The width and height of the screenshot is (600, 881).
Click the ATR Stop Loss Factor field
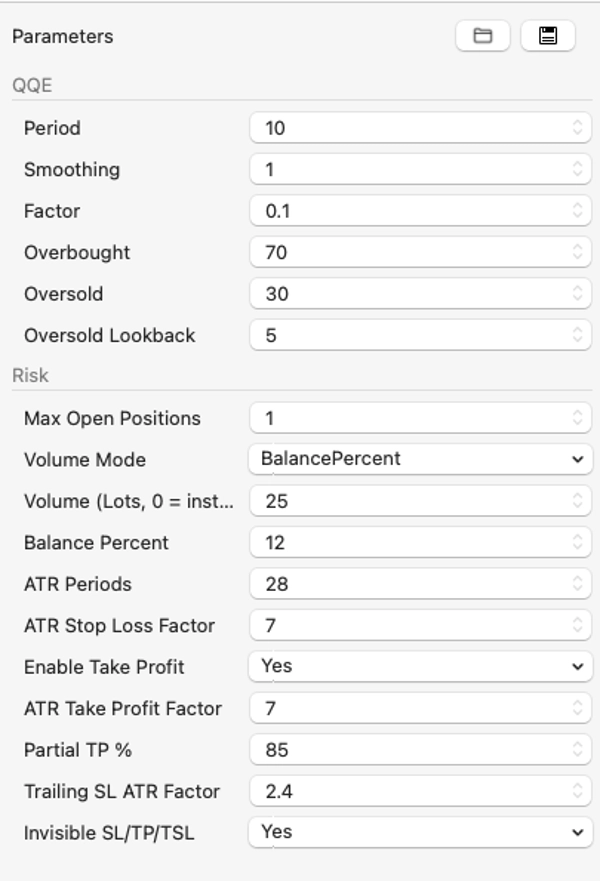(410, 626)
